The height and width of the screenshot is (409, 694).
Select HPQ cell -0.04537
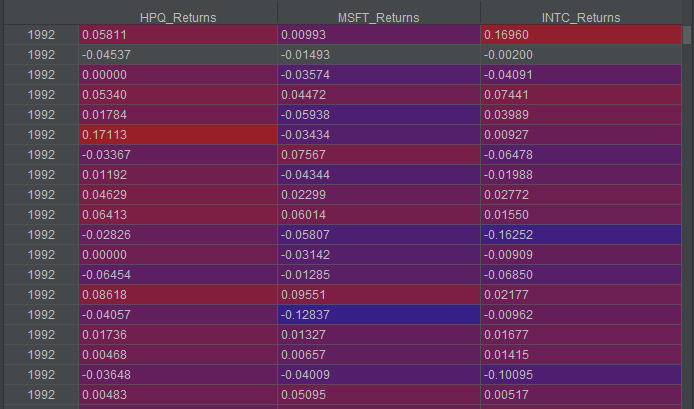(x=178, y=55)
